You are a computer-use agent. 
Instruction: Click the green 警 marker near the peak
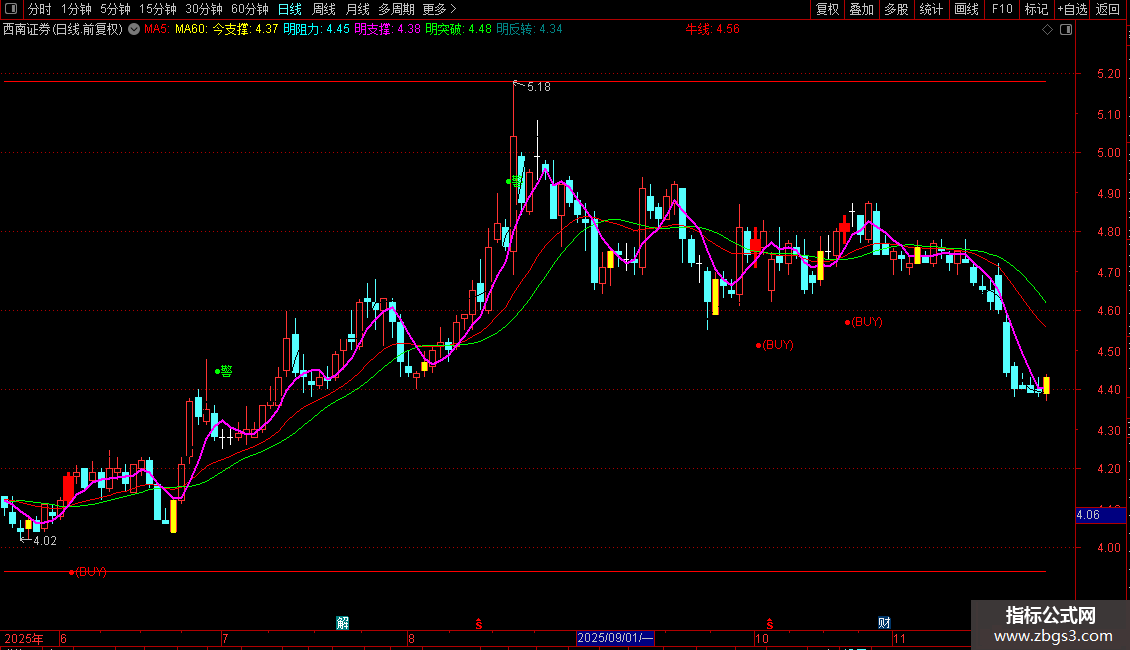[514, 181]
